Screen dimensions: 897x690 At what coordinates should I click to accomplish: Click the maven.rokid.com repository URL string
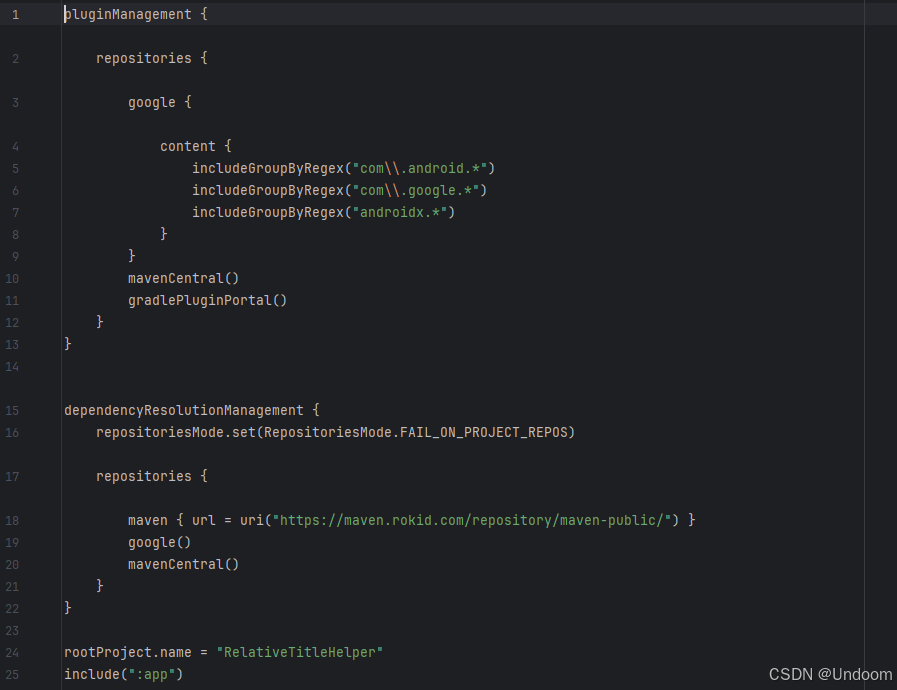(x=471, y=521)
